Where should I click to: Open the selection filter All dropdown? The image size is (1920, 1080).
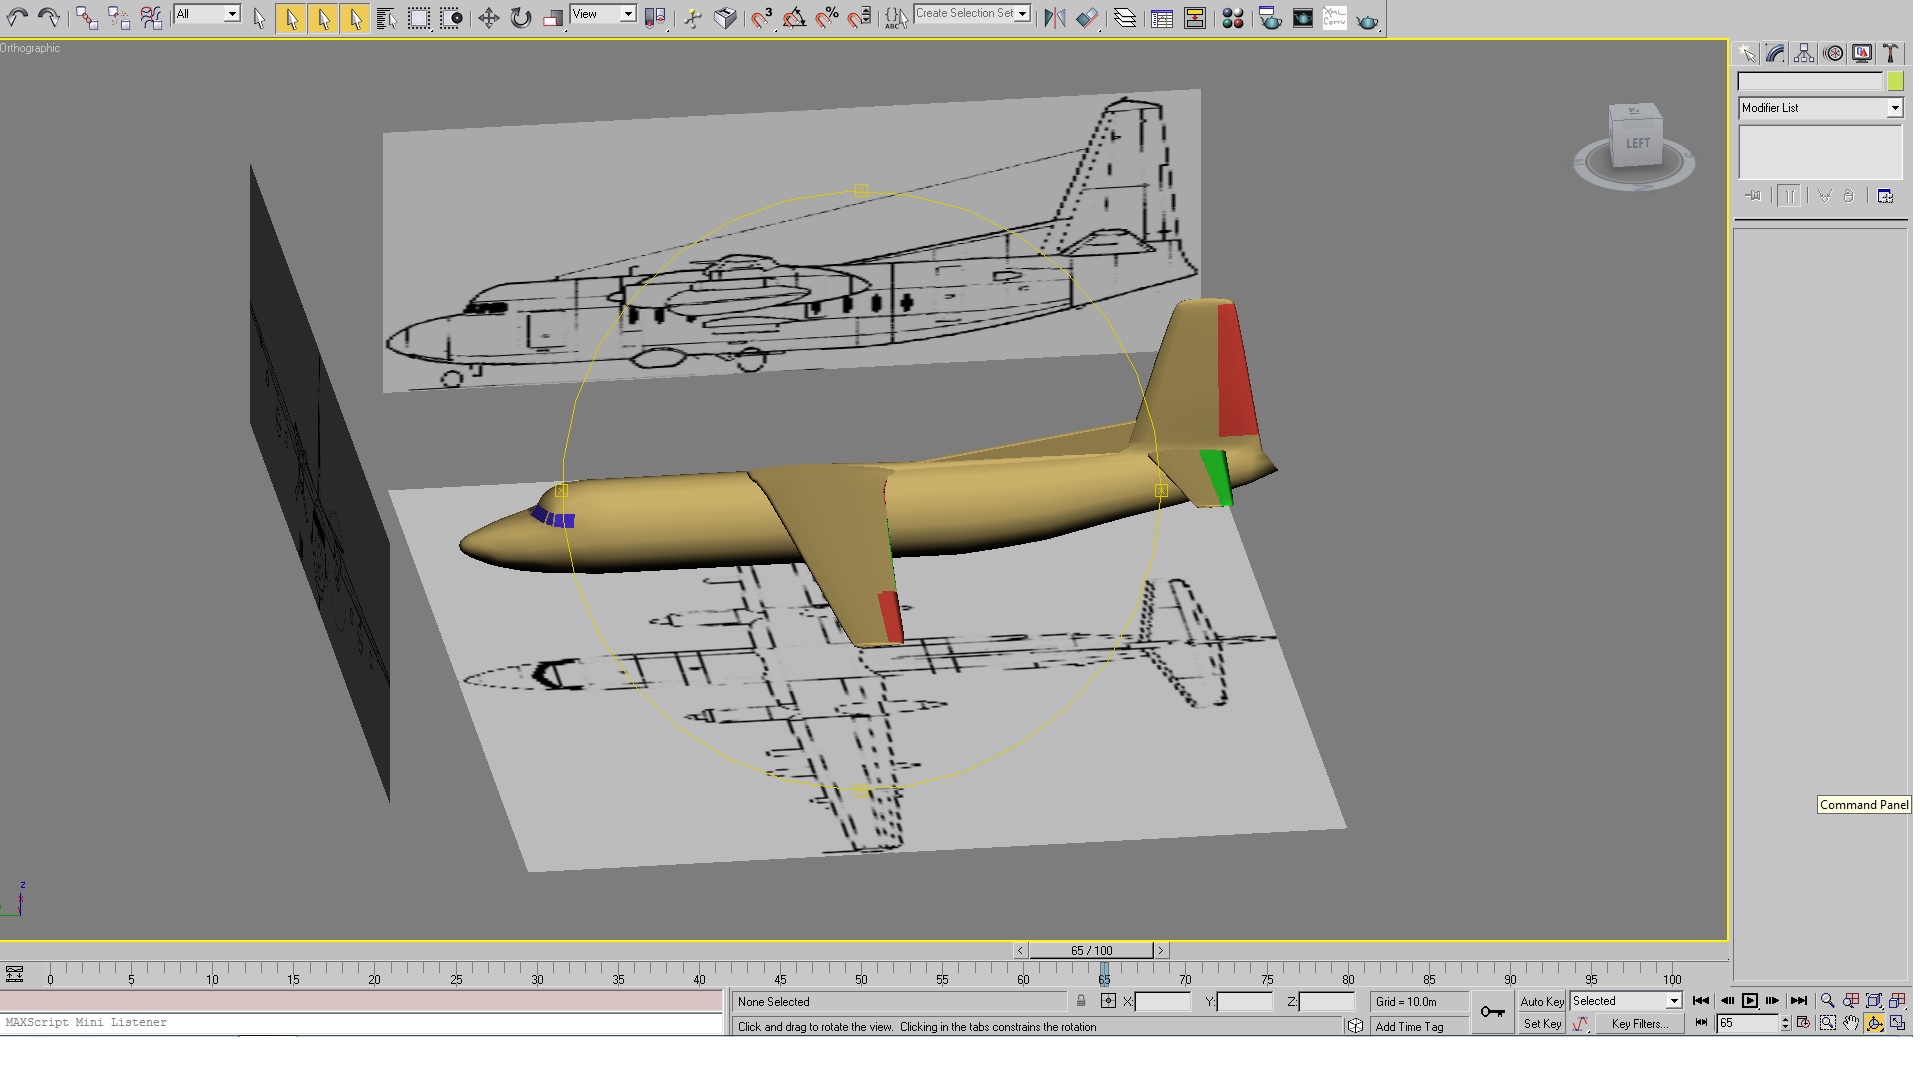click(x=207, y=14)
